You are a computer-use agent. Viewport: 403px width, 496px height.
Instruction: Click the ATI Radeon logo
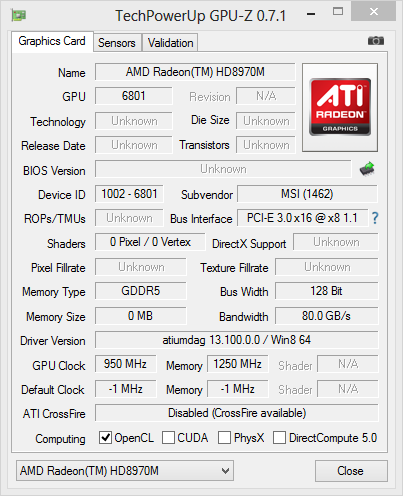click(340, 107)
